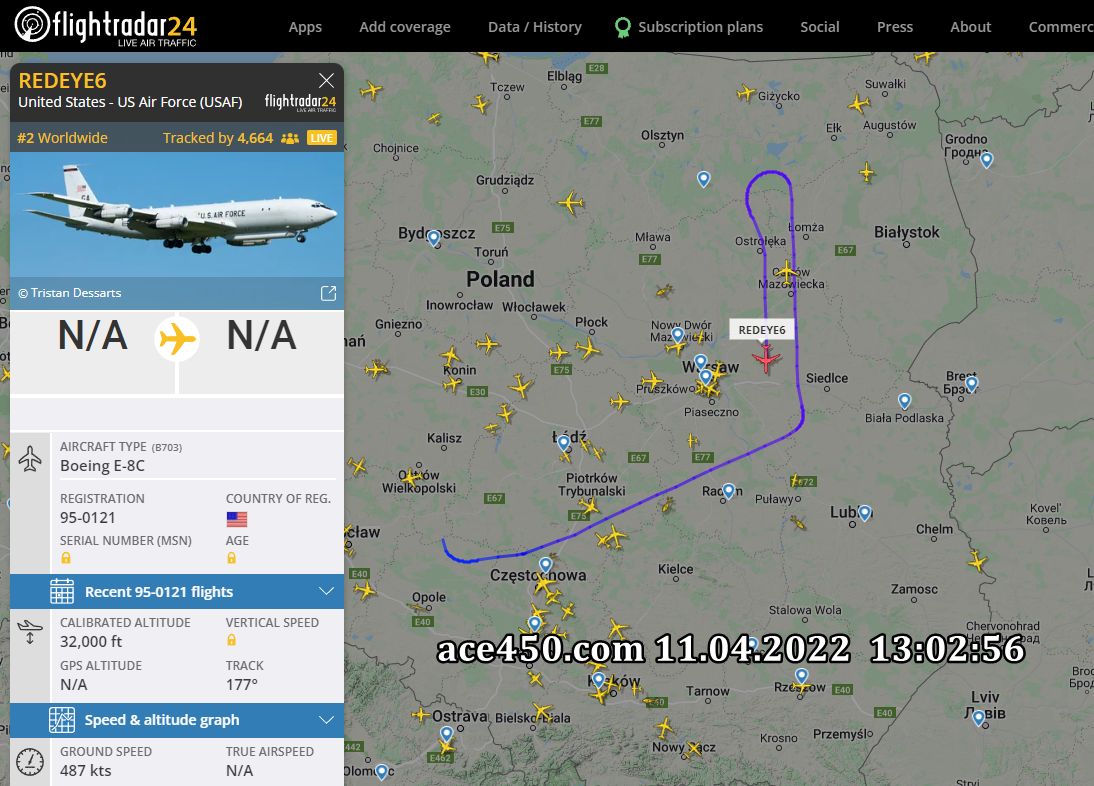Select the yellow plane near Giżycko
Image resolution: width=1094 pixels, height=786 pixels.
click(x=746, y=92)
